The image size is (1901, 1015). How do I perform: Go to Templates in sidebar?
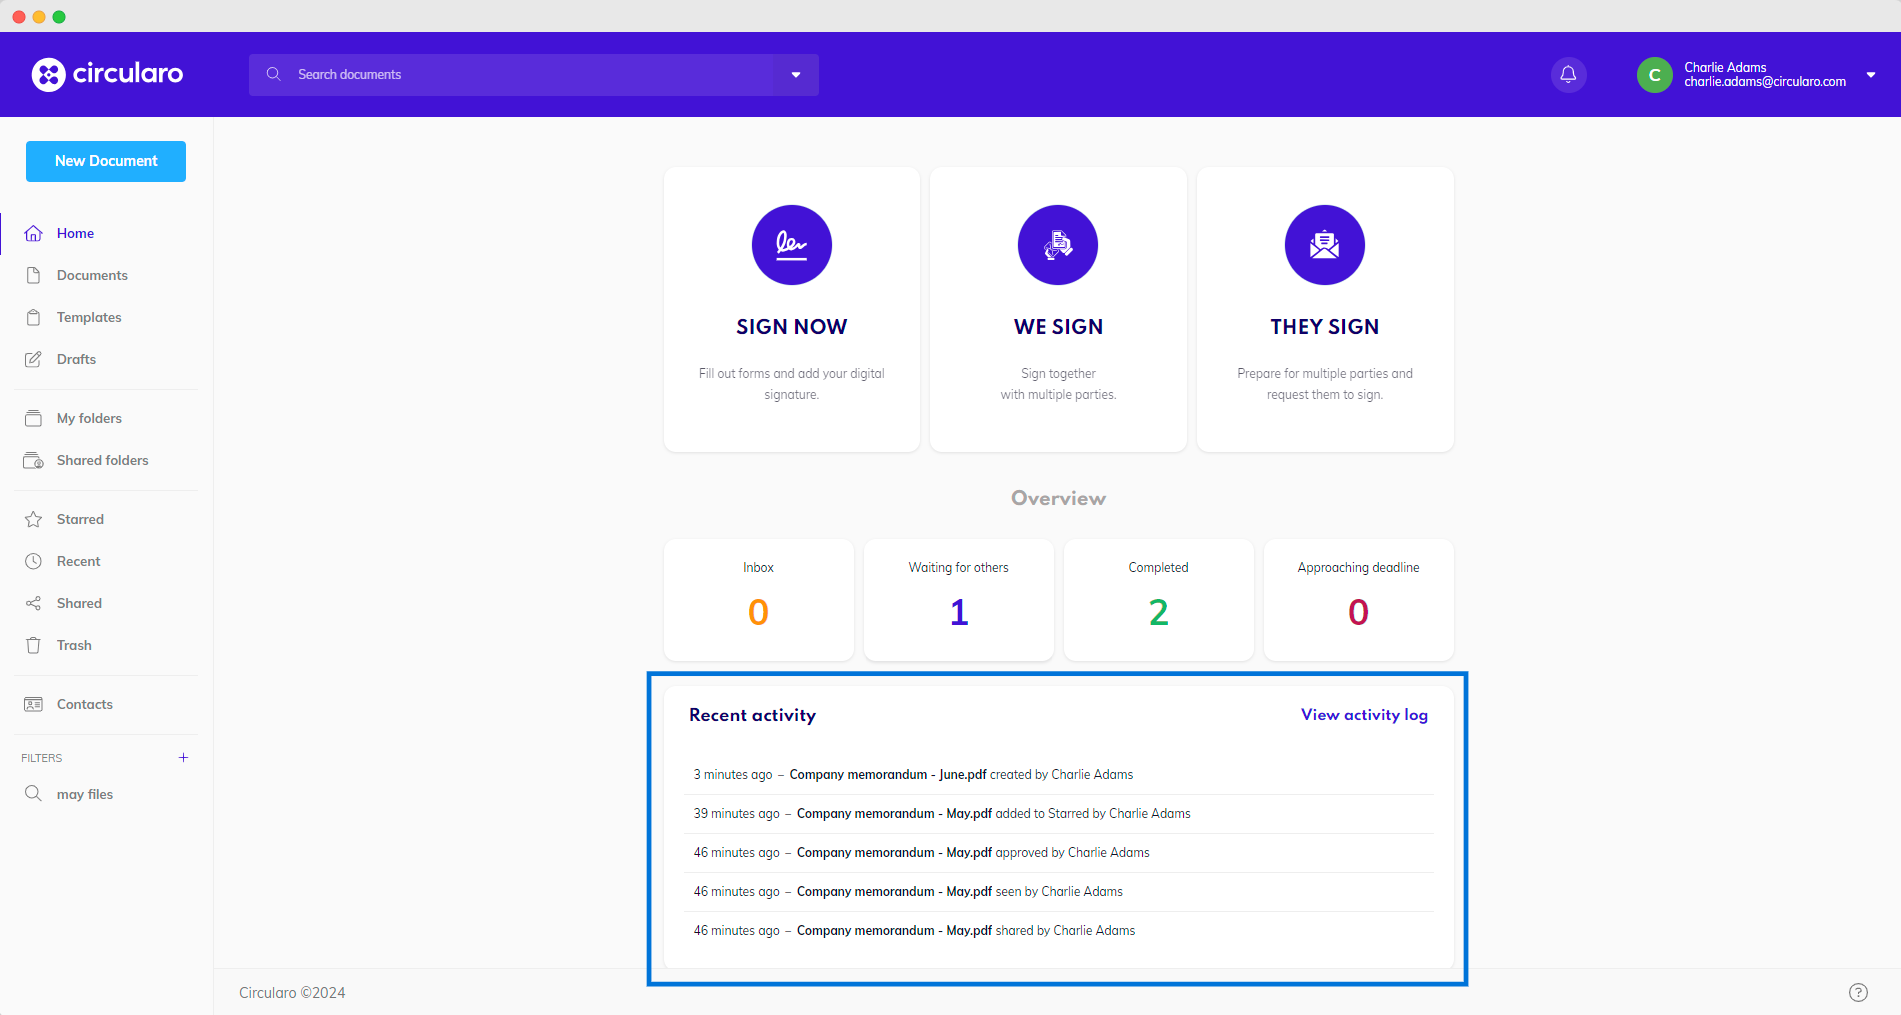(x=89, y=317)
